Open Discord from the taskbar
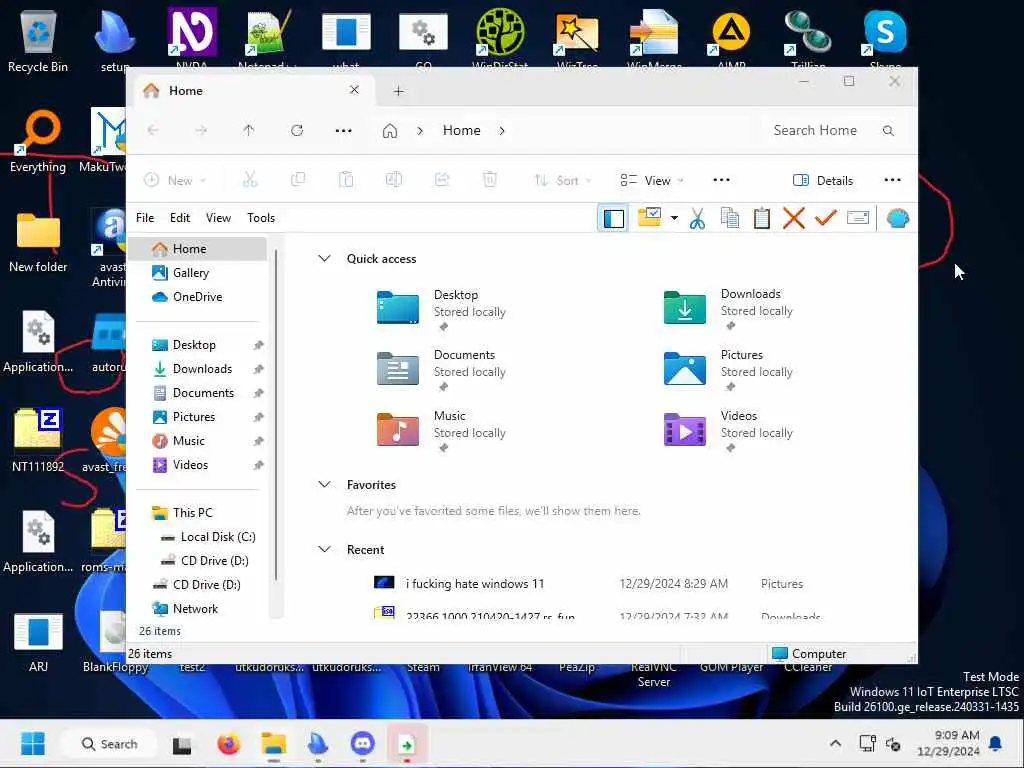 [362, 744]
